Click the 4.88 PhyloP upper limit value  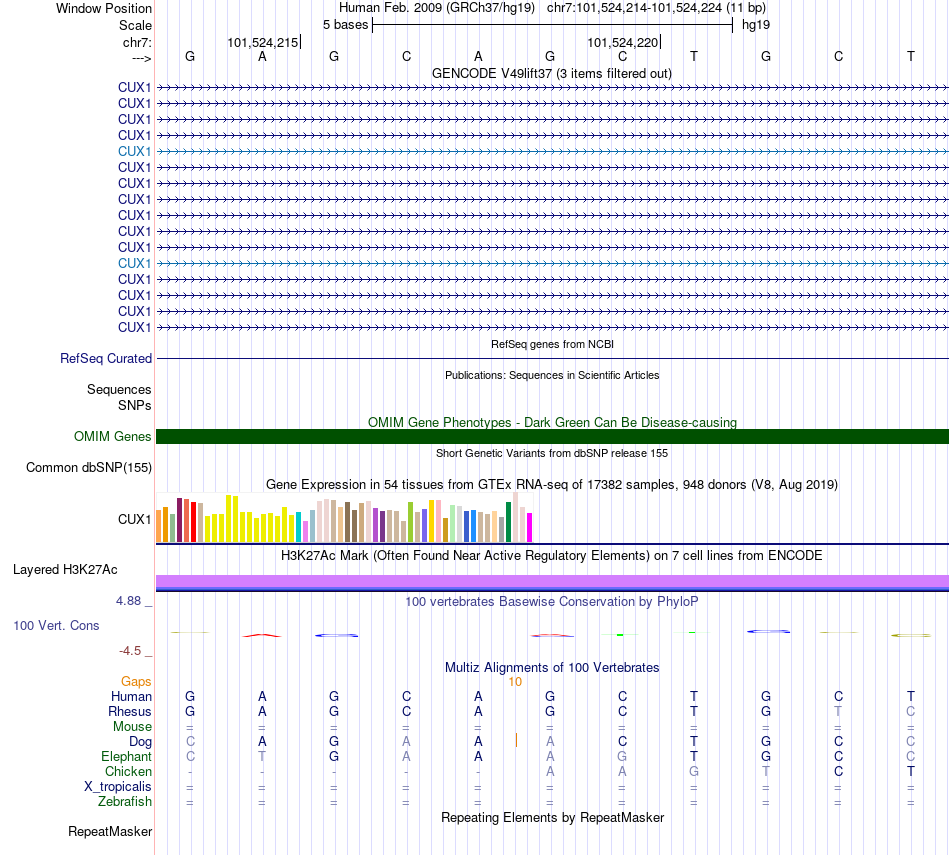128,600
